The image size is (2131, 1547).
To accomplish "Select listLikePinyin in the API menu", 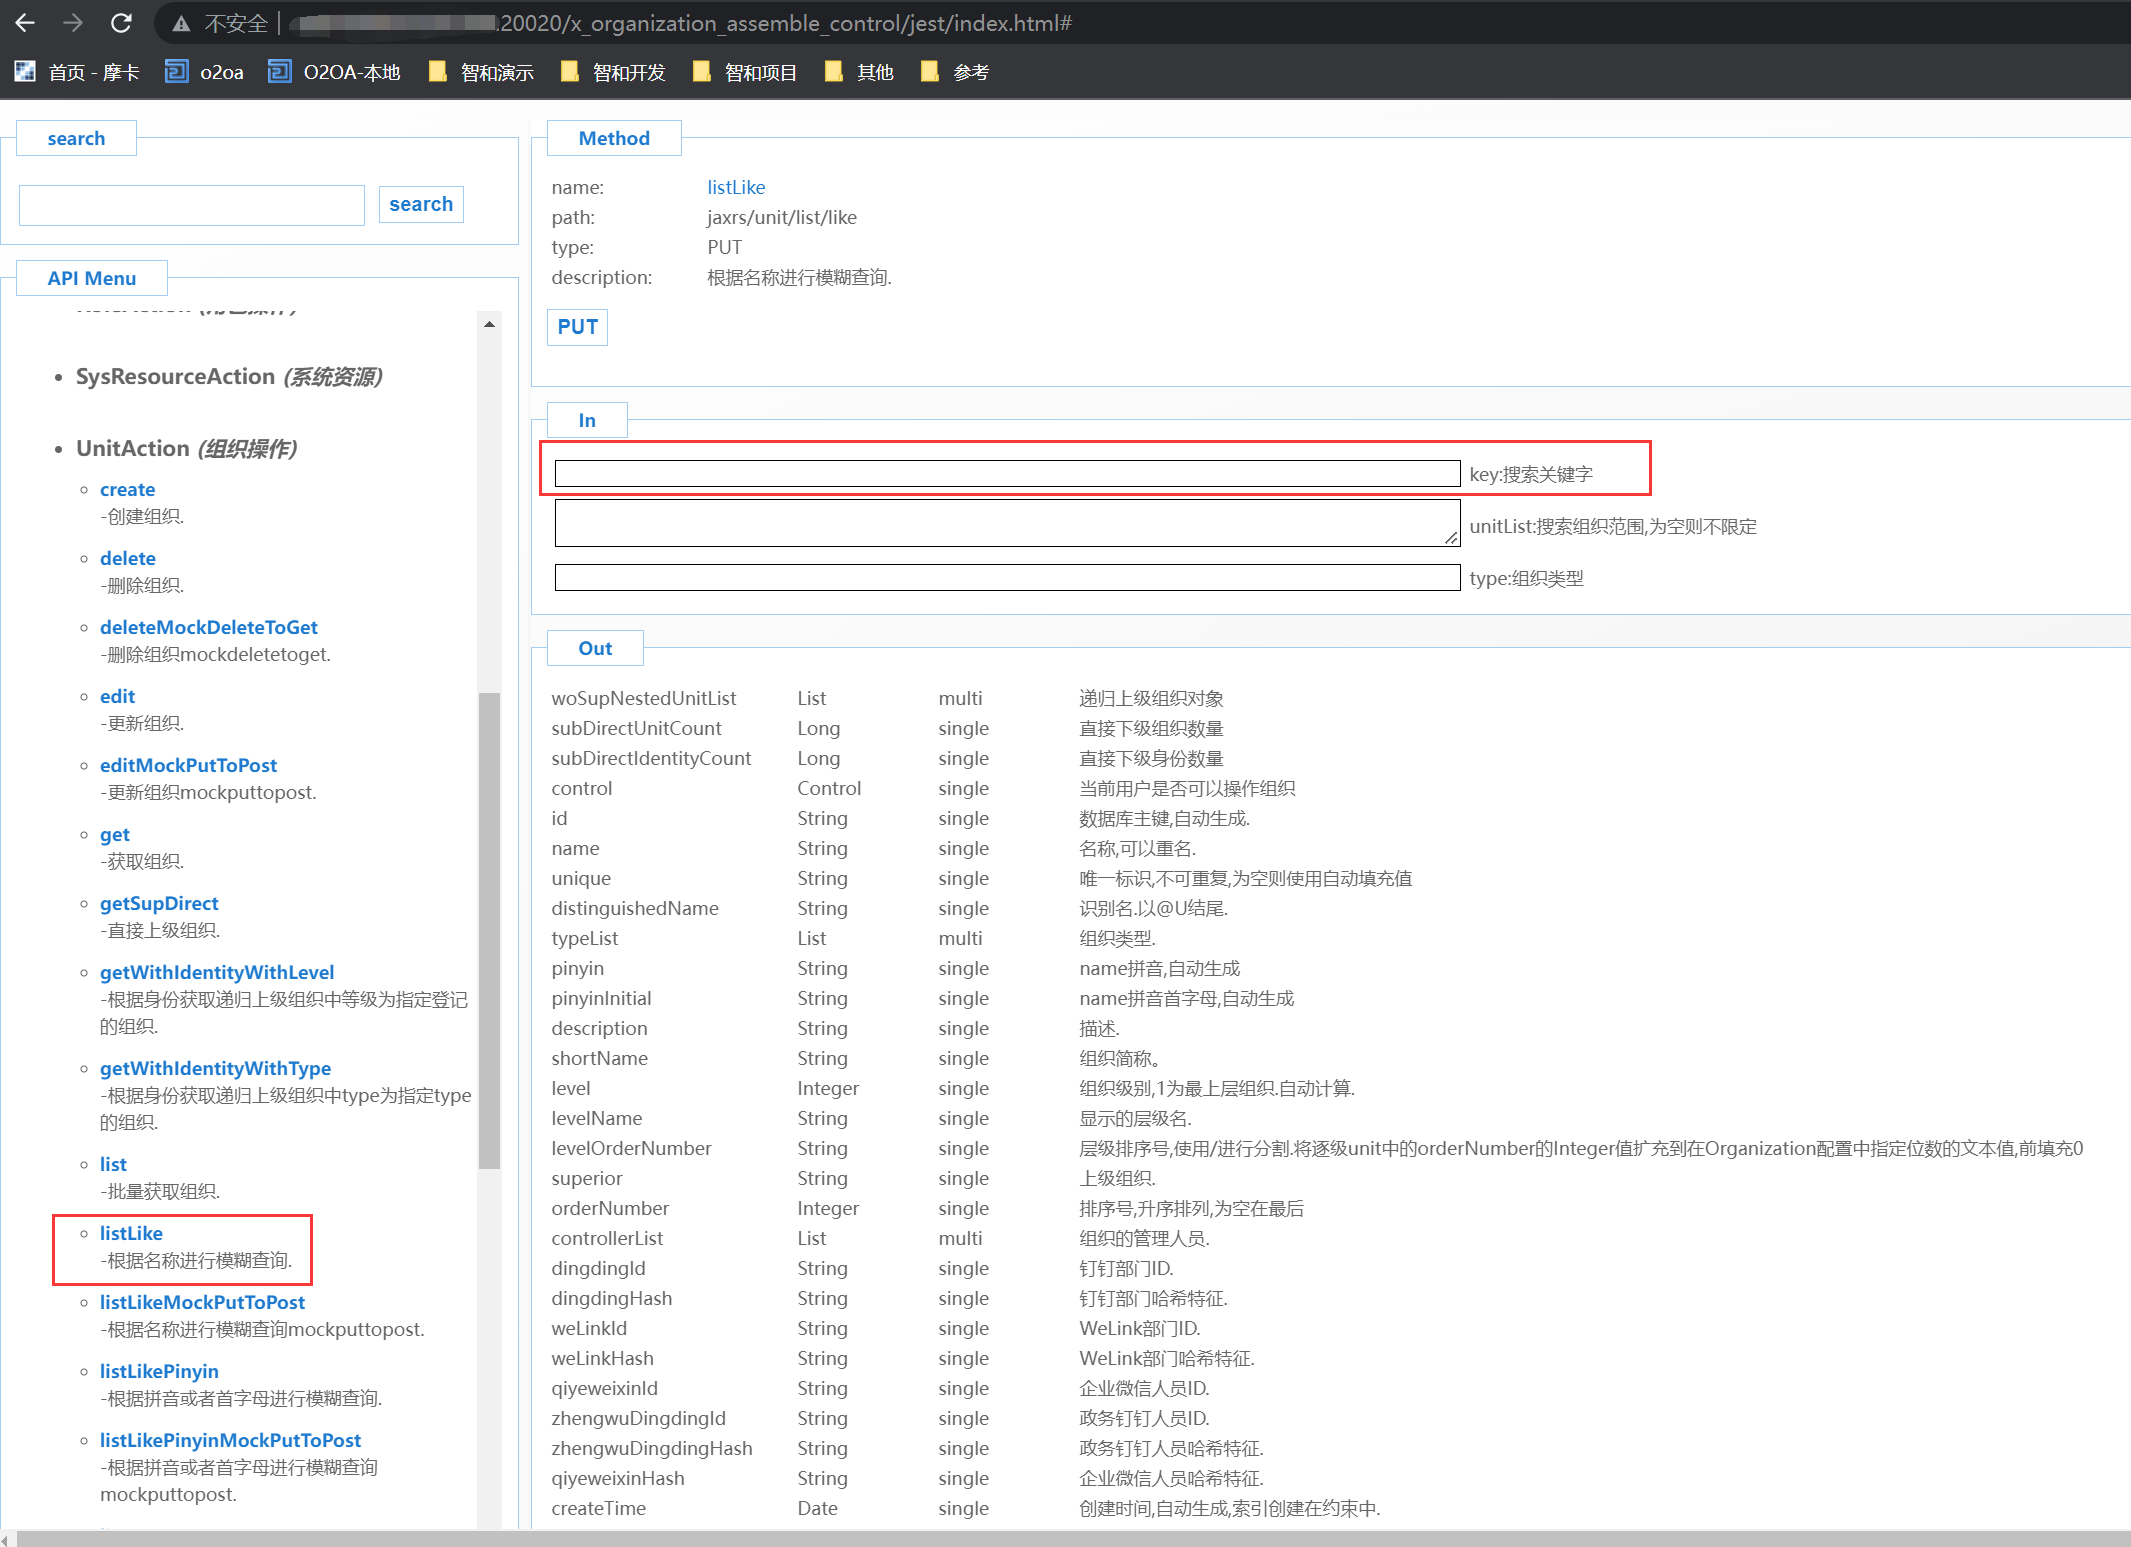I will [x=159, y=1371].
